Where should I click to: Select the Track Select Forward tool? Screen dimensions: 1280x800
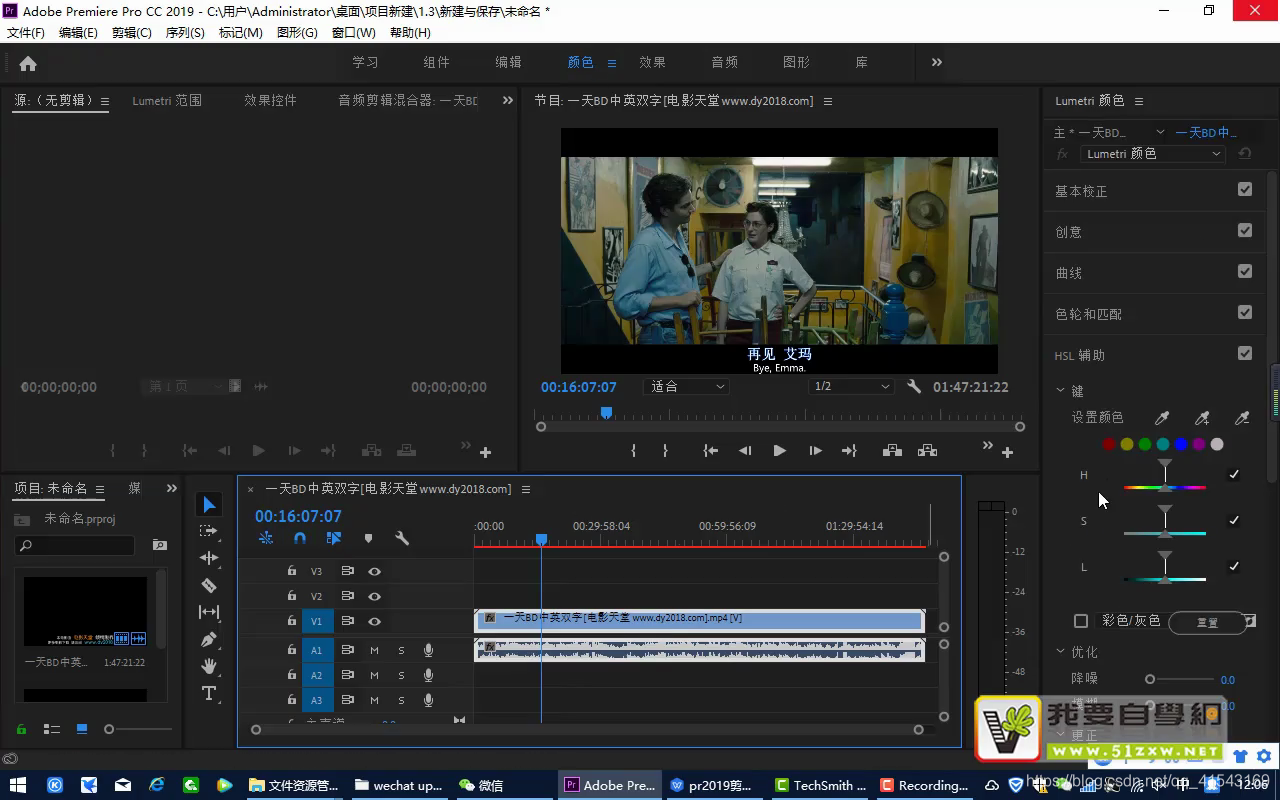coord(209,531)
